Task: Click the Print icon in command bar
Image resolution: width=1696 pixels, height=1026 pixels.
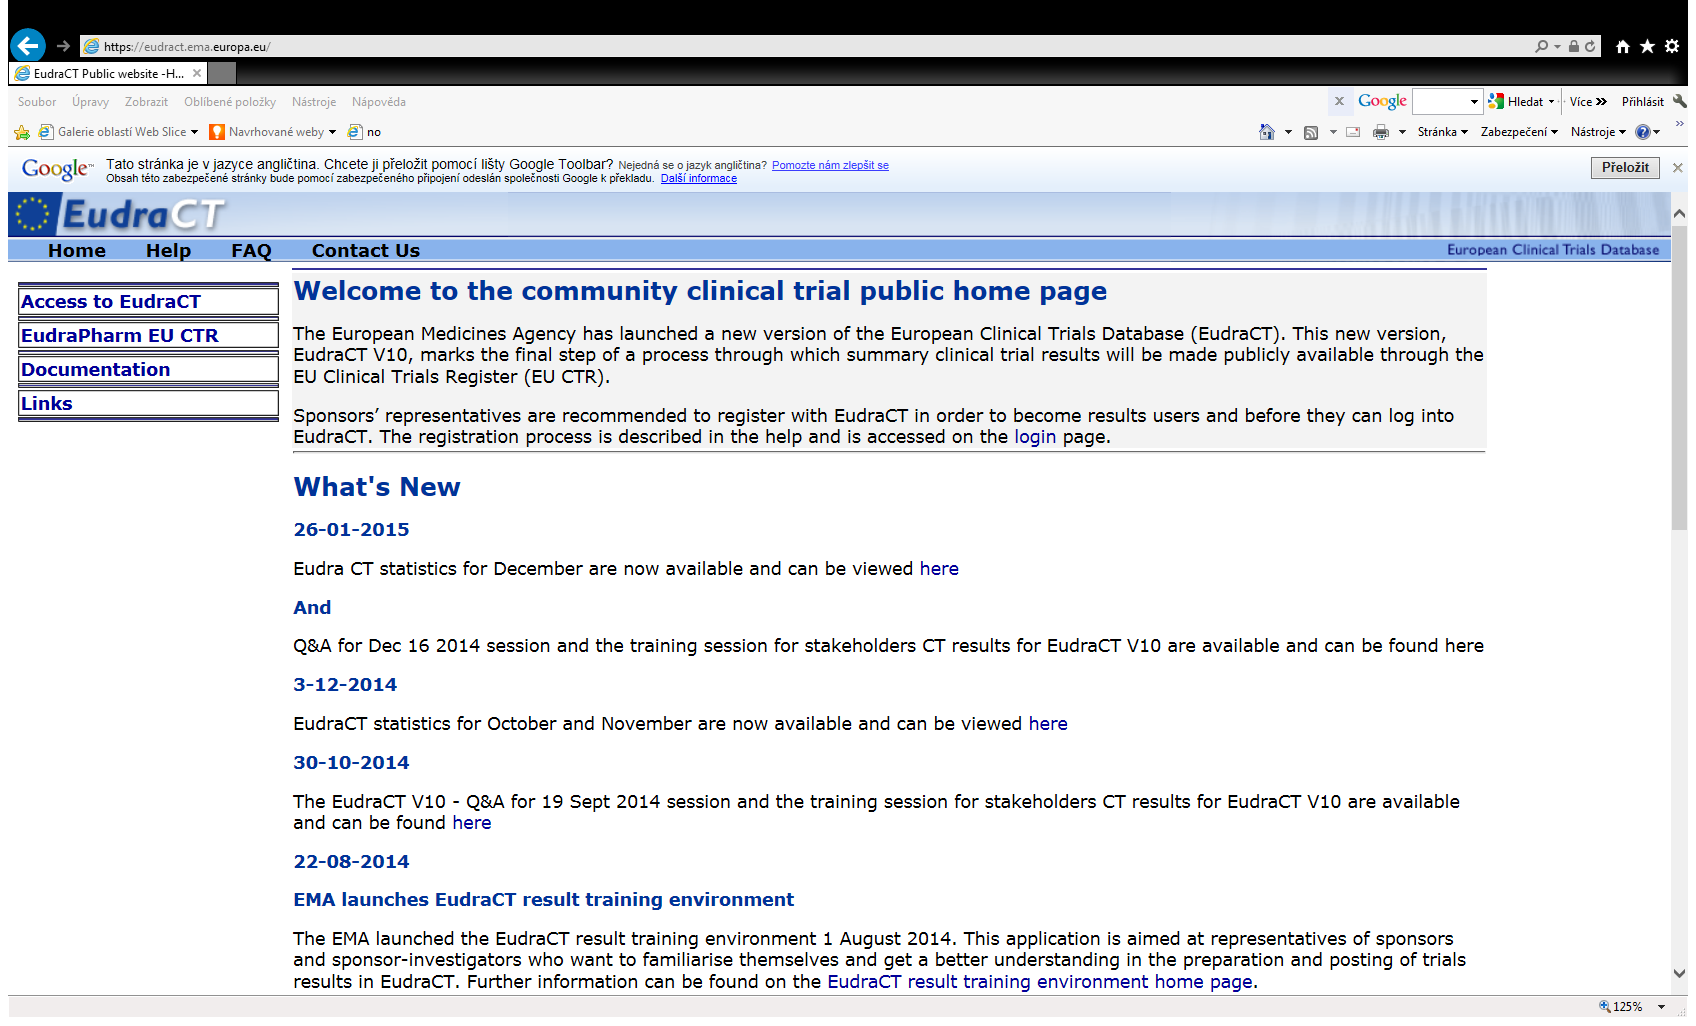Action: 1381,132
